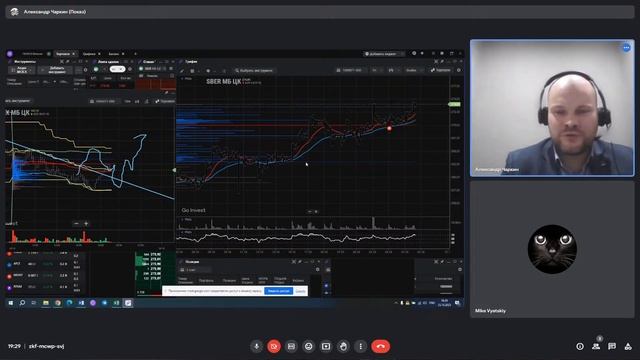The image size is (640, 360).
Task: Open meeting details info icon
Action: tap(580, 346)
